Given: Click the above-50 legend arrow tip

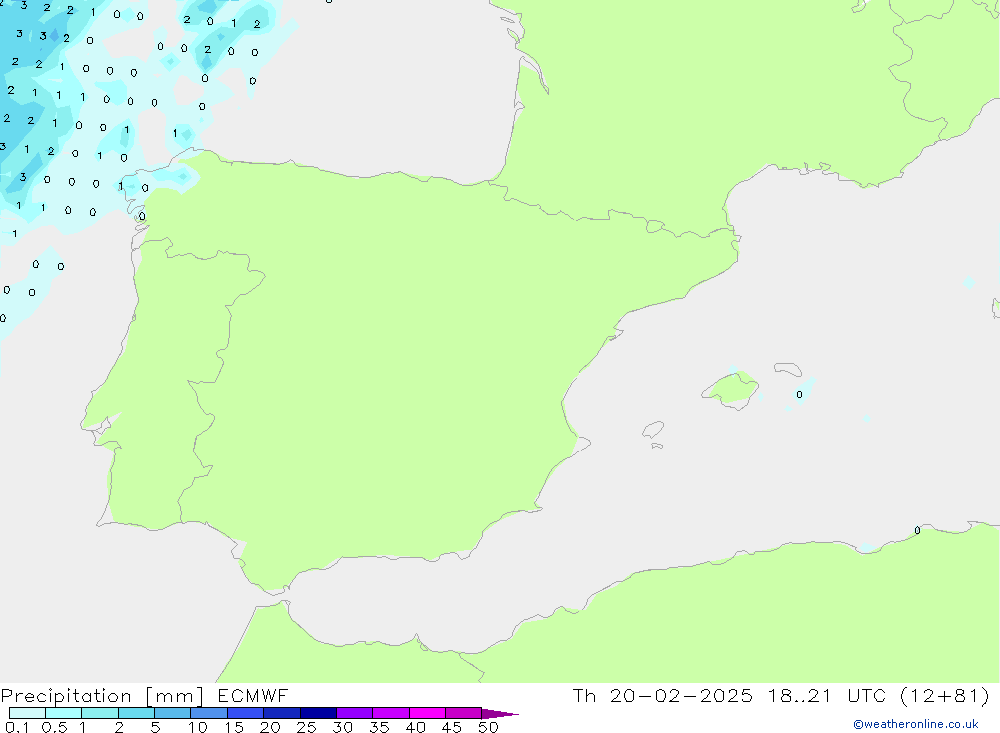Looking at the screenshot, I should [501, 714].
